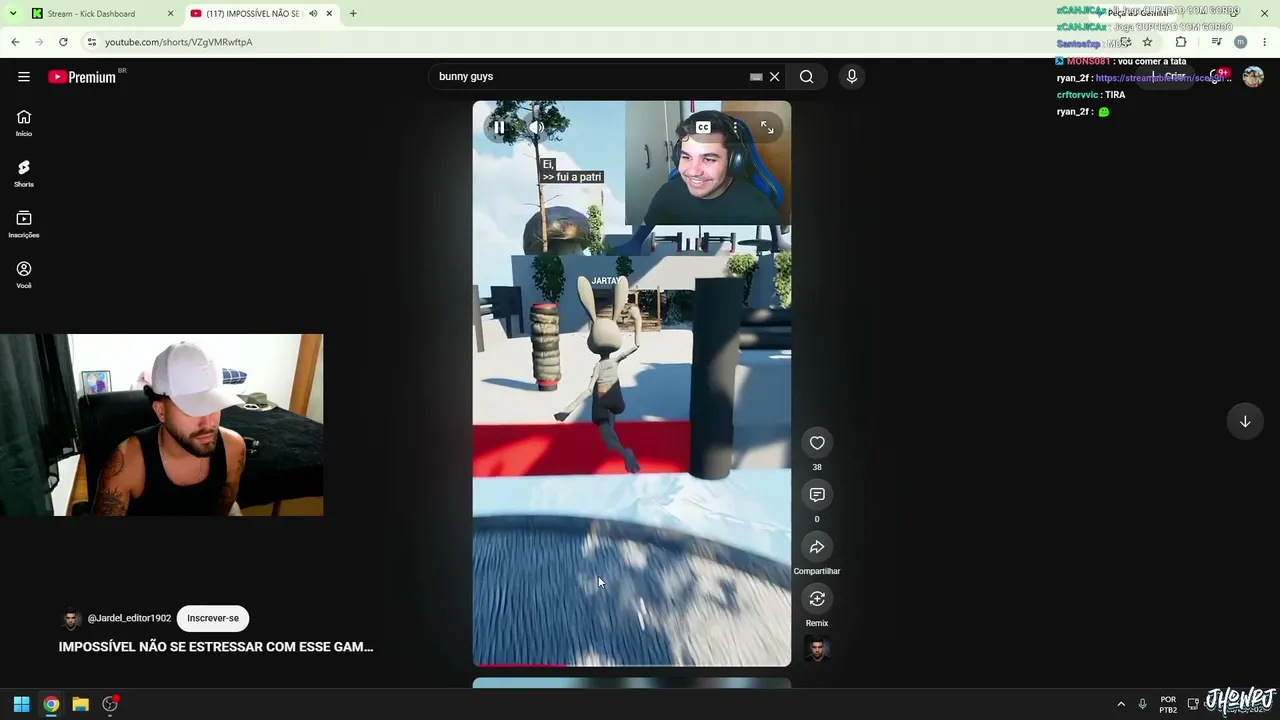
Task: Toggle closed captions on the Short
Action: pos(703,127)
